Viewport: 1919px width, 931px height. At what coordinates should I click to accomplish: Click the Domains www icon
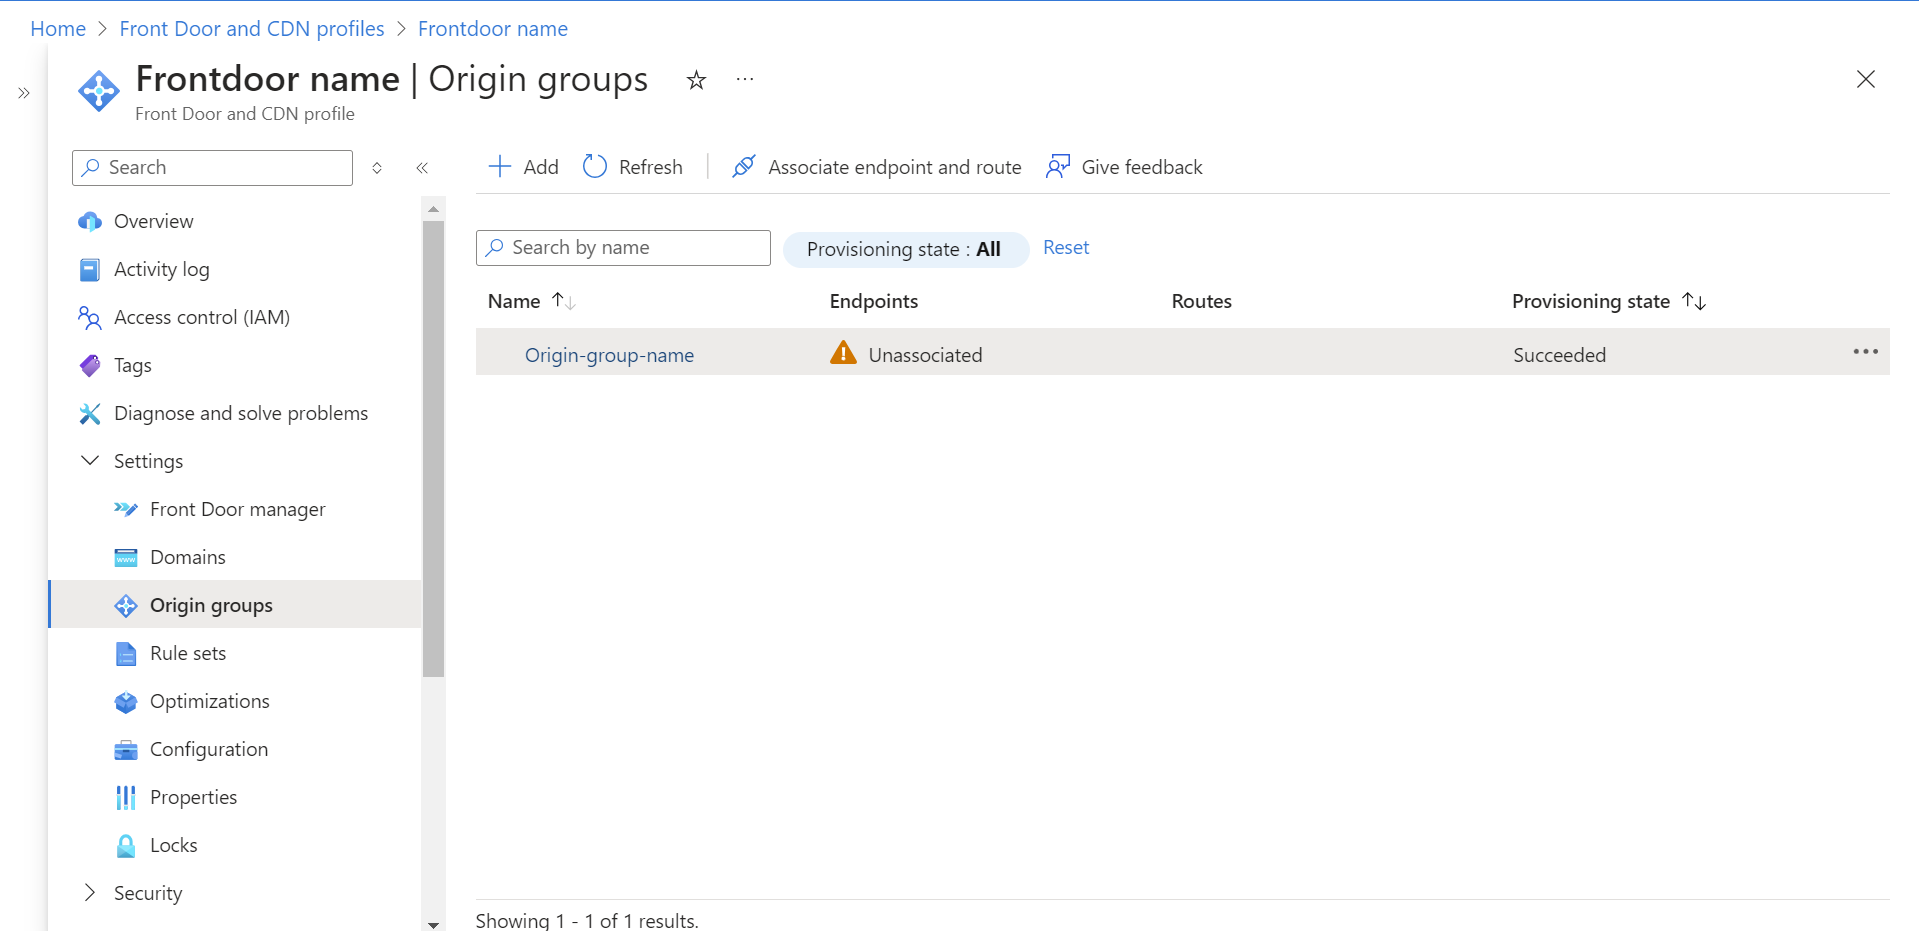tap(126, 557)
